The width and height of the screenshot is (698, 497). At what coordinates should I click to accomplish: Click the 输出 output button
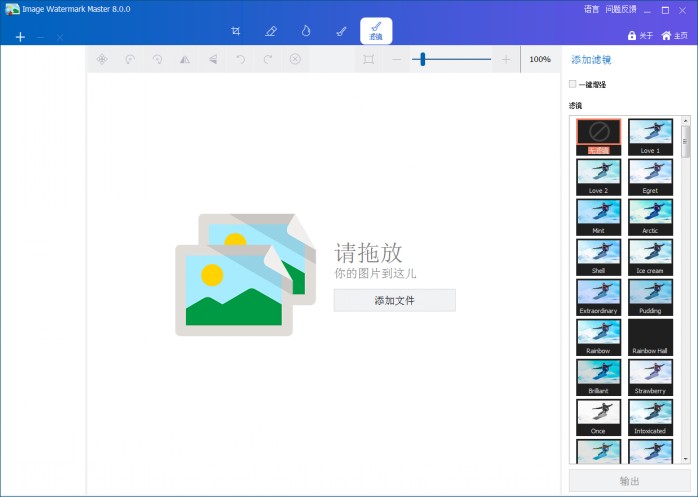click(x=629, y=481)
